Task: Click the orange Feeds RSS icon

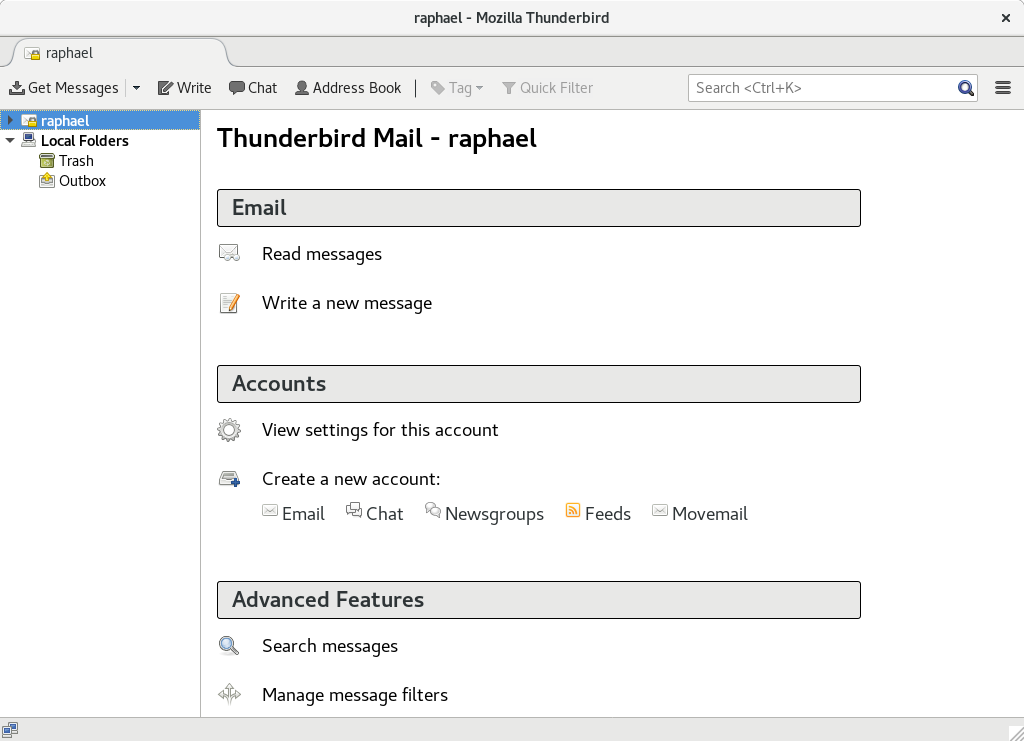Action: [573, 511]
